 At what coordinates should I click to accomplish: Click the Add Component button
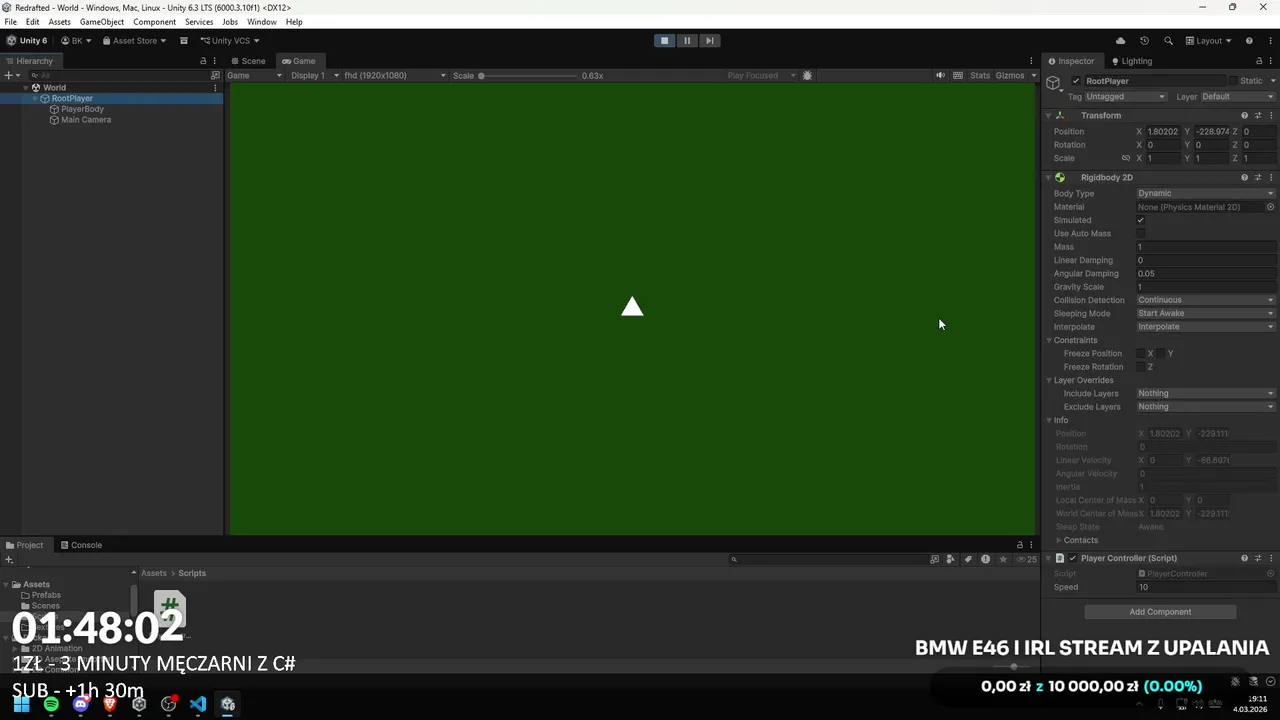pos(1160,612)
